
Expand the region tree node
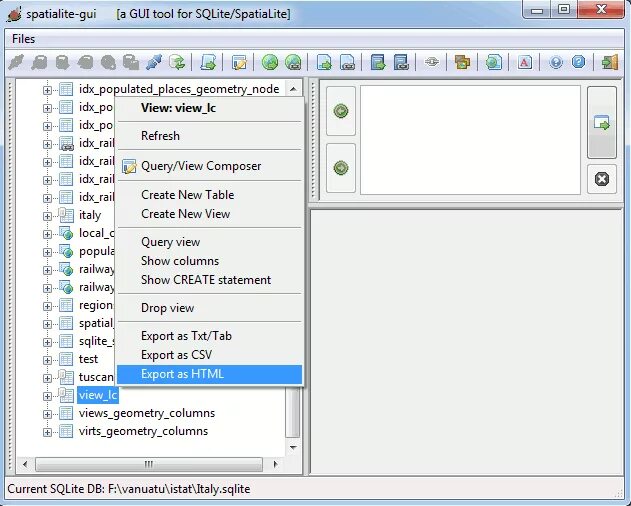click(x=47, y=306)
